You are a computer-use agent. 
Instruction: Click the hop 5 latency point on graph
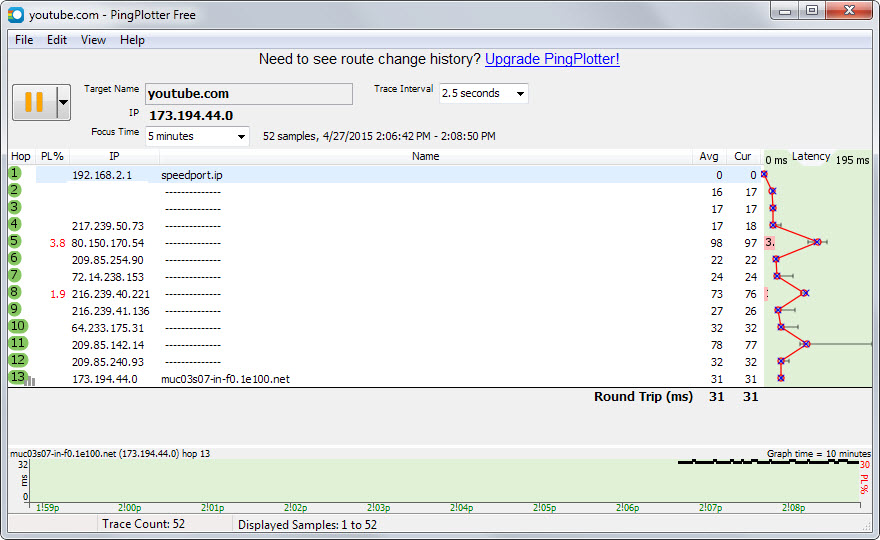tap(817, 242)
